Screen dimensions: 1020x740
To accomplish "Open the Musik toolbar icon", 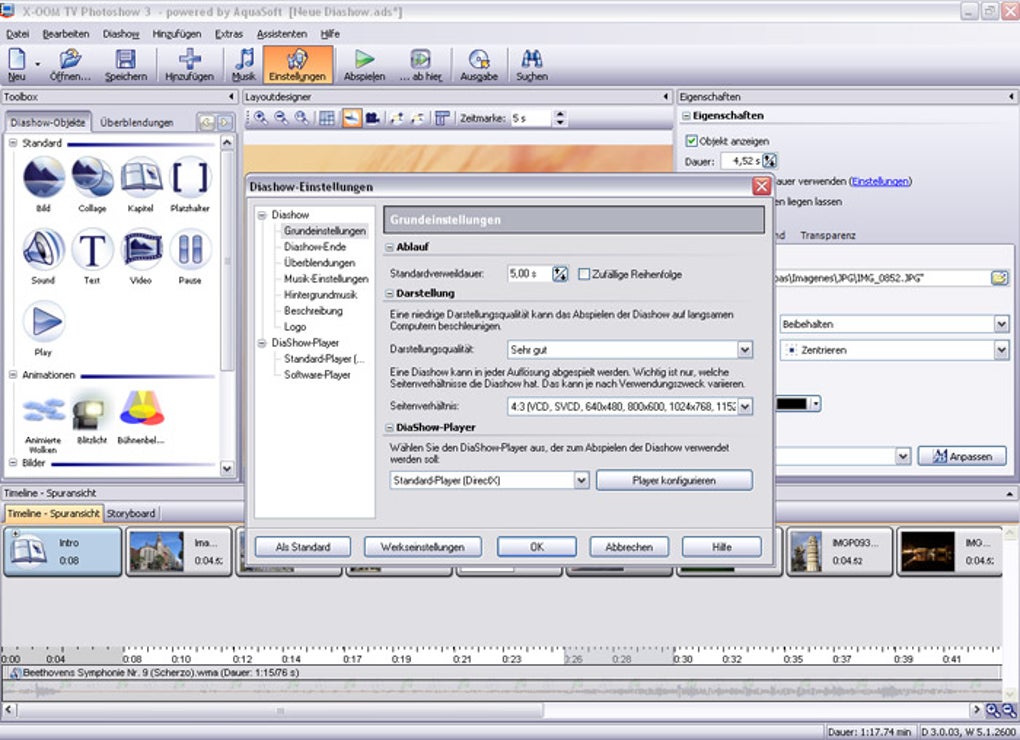I will (244, 60).
